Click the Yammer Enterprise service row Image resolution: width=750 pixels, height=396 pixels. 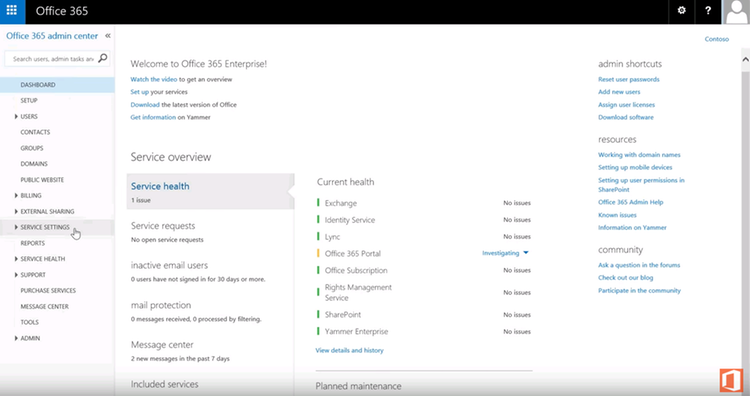[x=424, y=331]
